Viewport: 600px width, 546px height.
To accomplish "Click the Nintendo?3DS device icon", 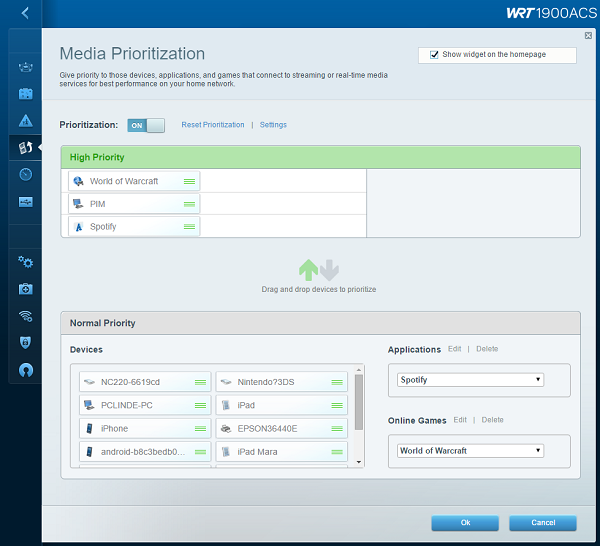I will [226, 382].
